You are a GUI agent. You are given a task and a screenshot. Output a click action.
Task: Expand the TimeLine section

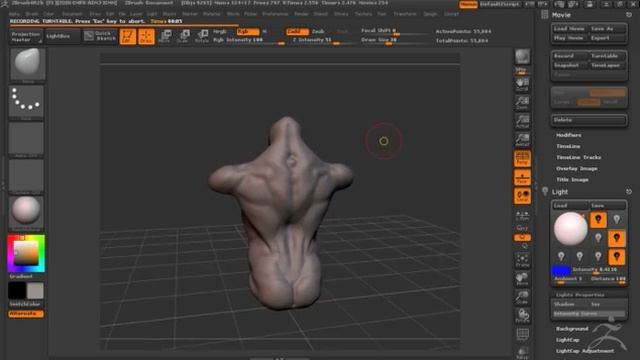[568, 146]
